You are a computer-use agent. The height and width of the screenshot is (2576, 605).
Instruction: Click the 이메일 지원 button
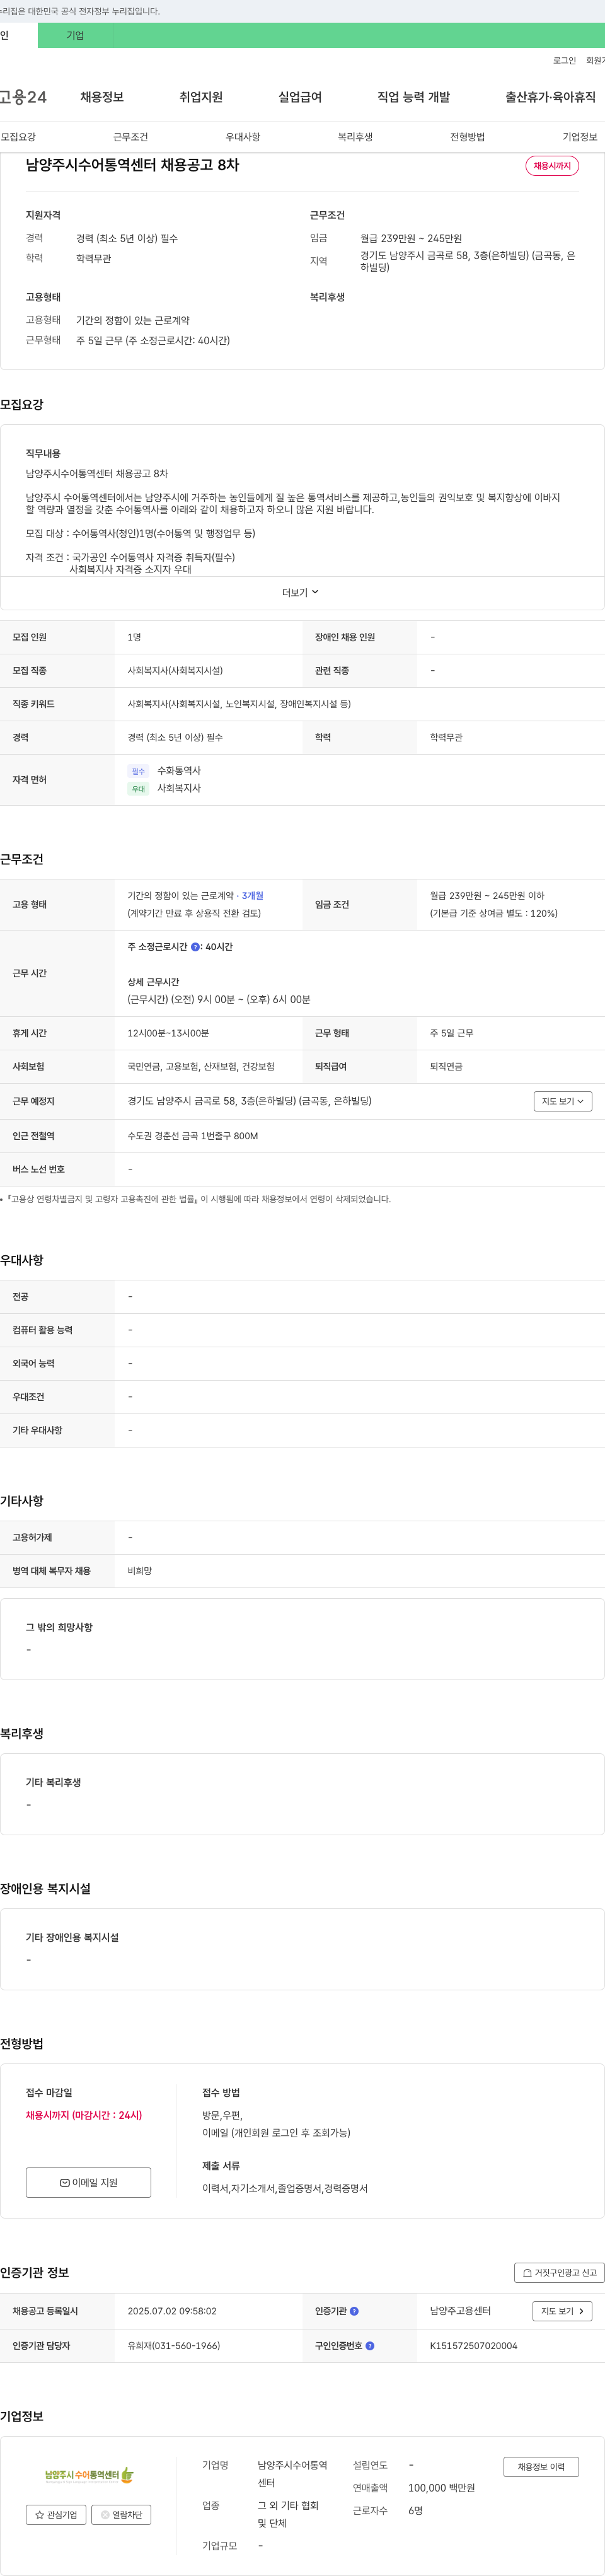(x=88, y=2182)
